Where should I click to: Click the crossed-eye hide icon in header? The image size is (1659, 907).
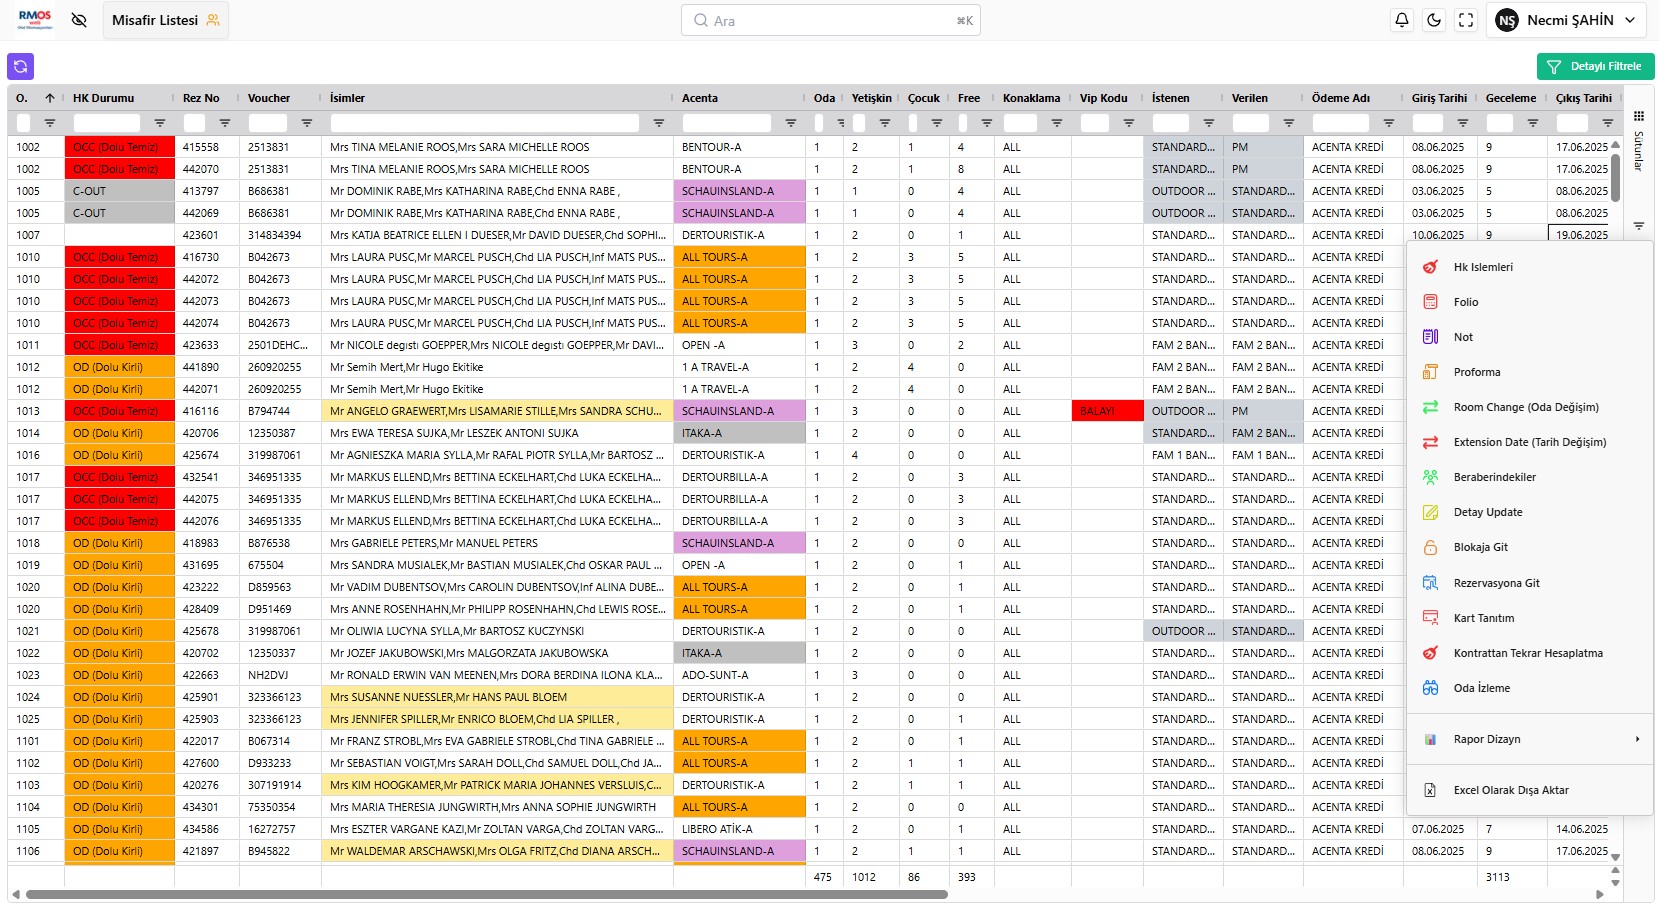79,20
